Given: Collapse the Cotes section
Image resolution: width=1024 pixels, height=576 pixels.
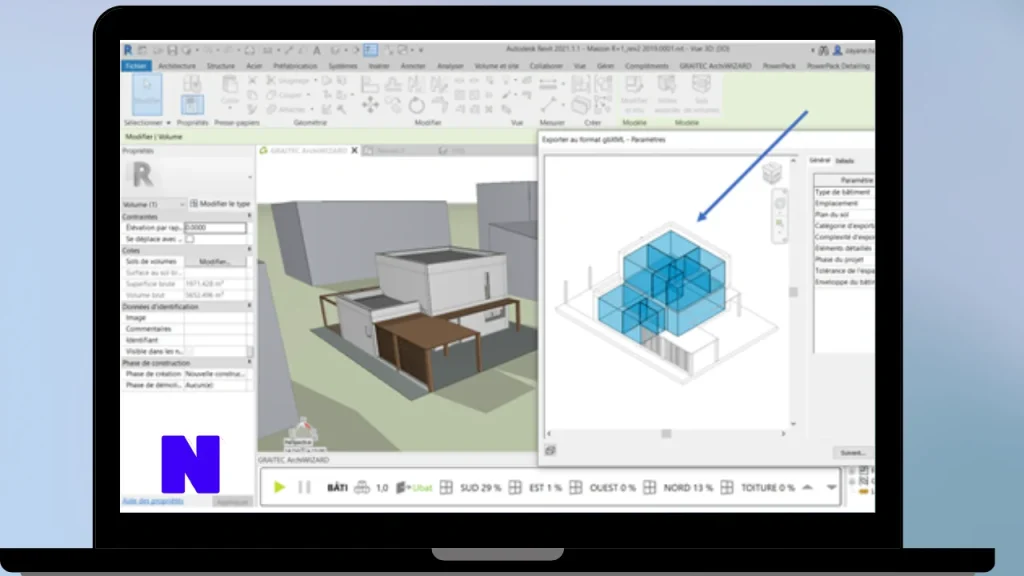Looking at the screenshot, I should pos(249,249).
